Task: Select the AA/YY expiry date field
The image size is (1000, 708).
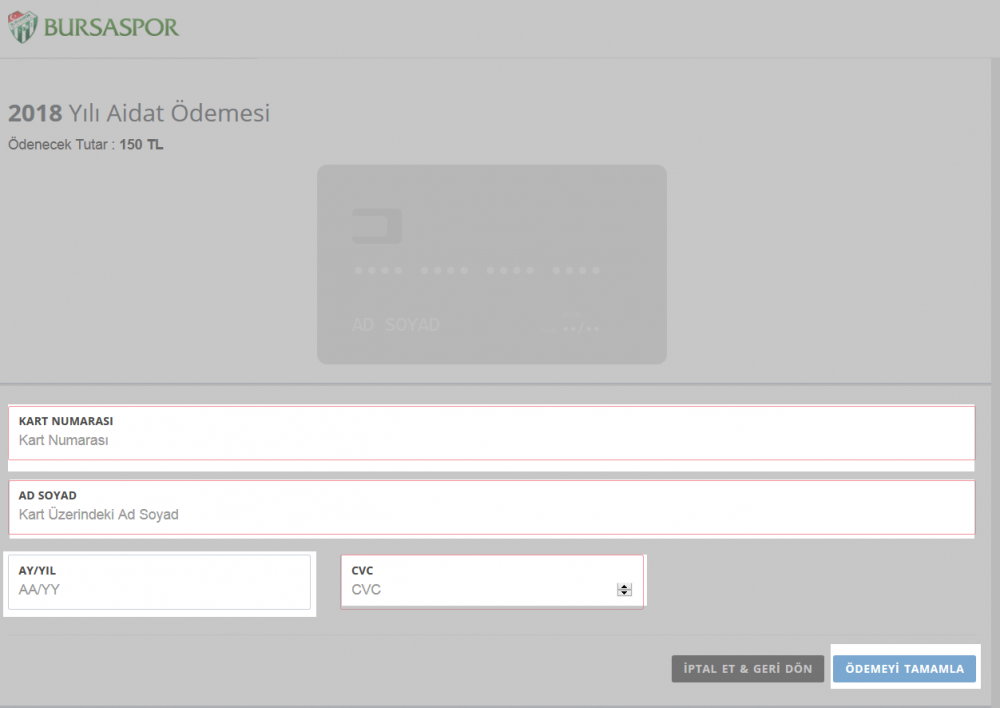Action: (x=160, y=590)
